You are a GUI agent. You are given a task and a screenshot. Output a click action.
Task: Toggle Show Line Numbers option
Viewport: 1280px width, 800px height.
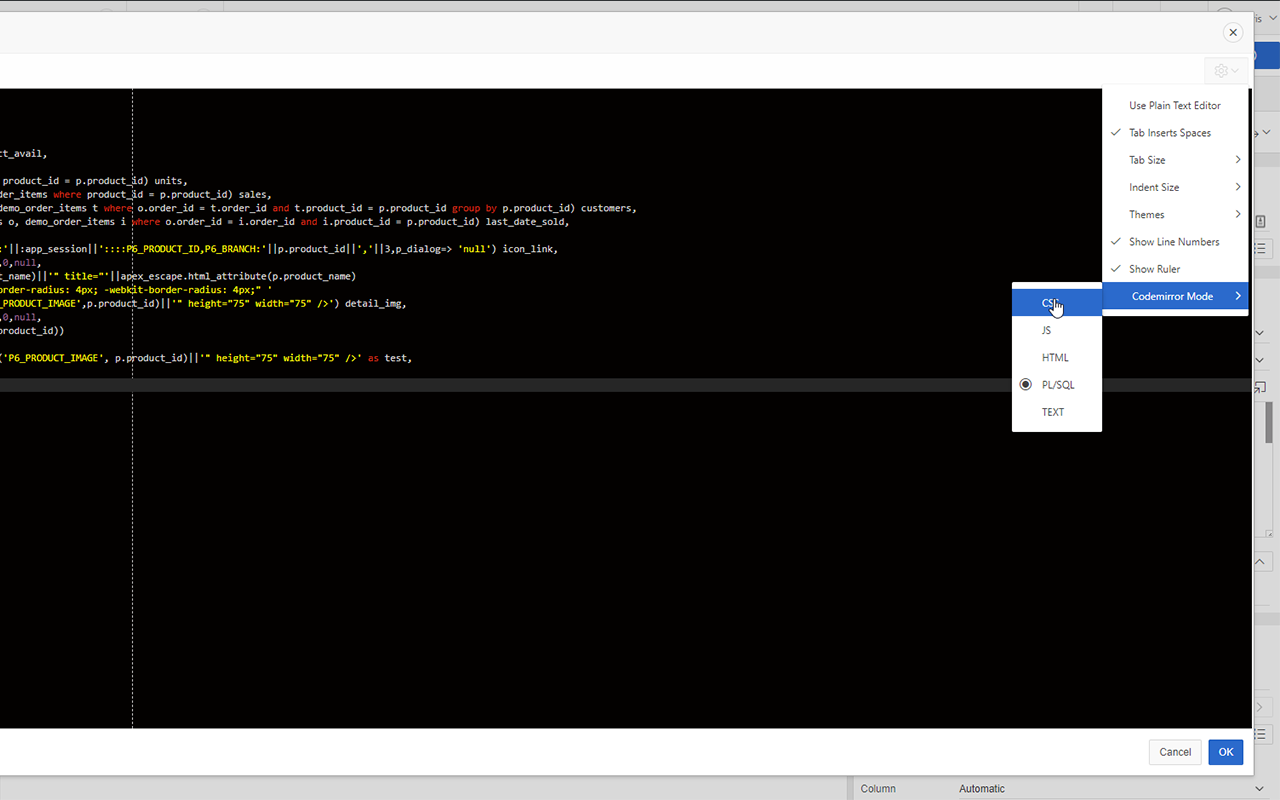pos(1175,242)
